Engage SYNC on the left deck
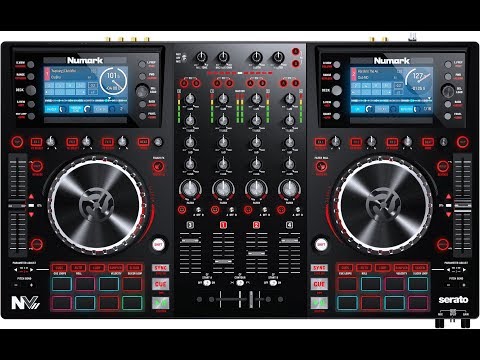This screenshot has height=360, width=480. coord(161,268)
